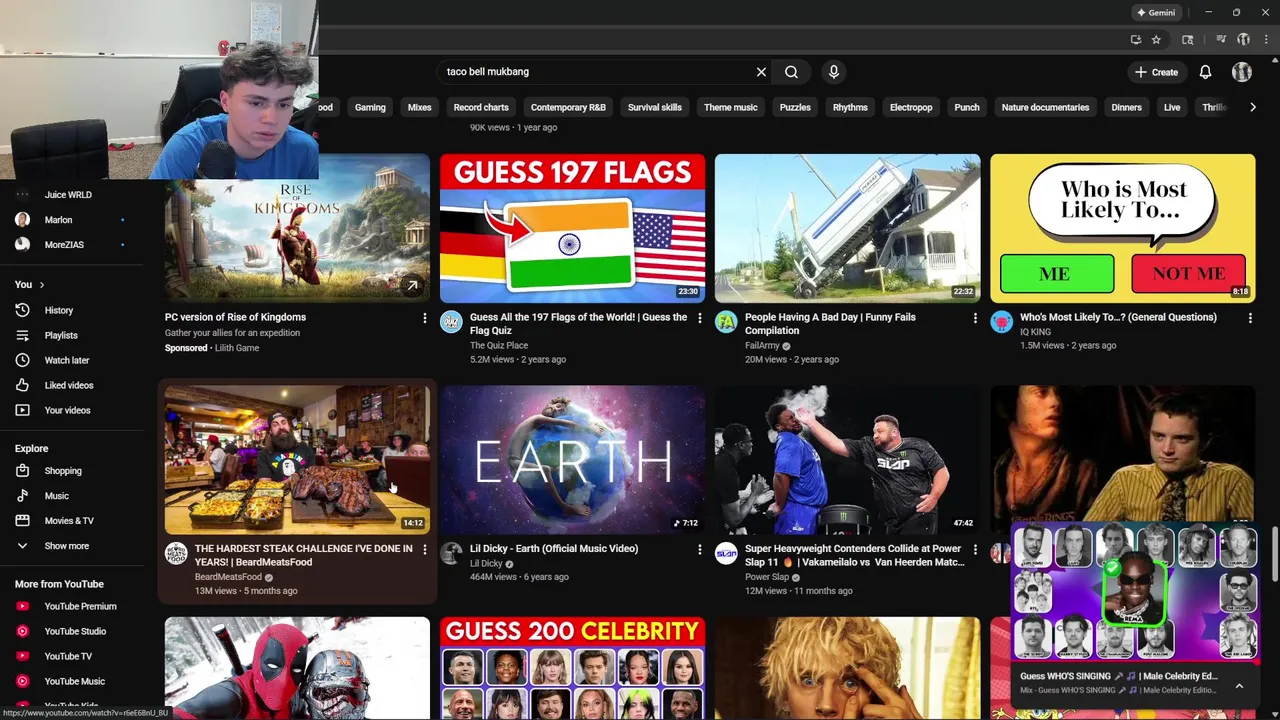Open Liked videos in the sidebar
Viewport: 1280px width, 720px height.
point(68,385)
